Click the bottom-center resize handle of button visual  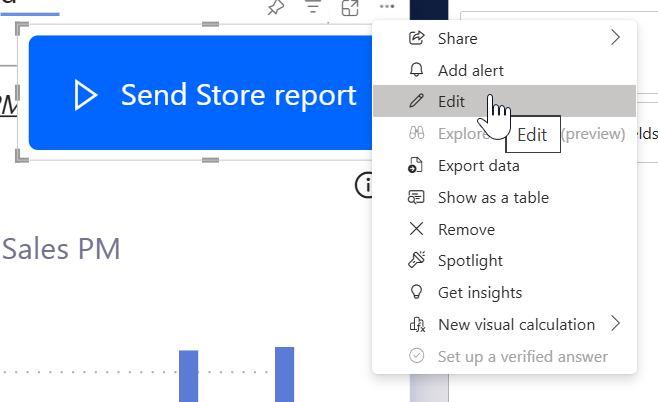click(x=209, y=159)
